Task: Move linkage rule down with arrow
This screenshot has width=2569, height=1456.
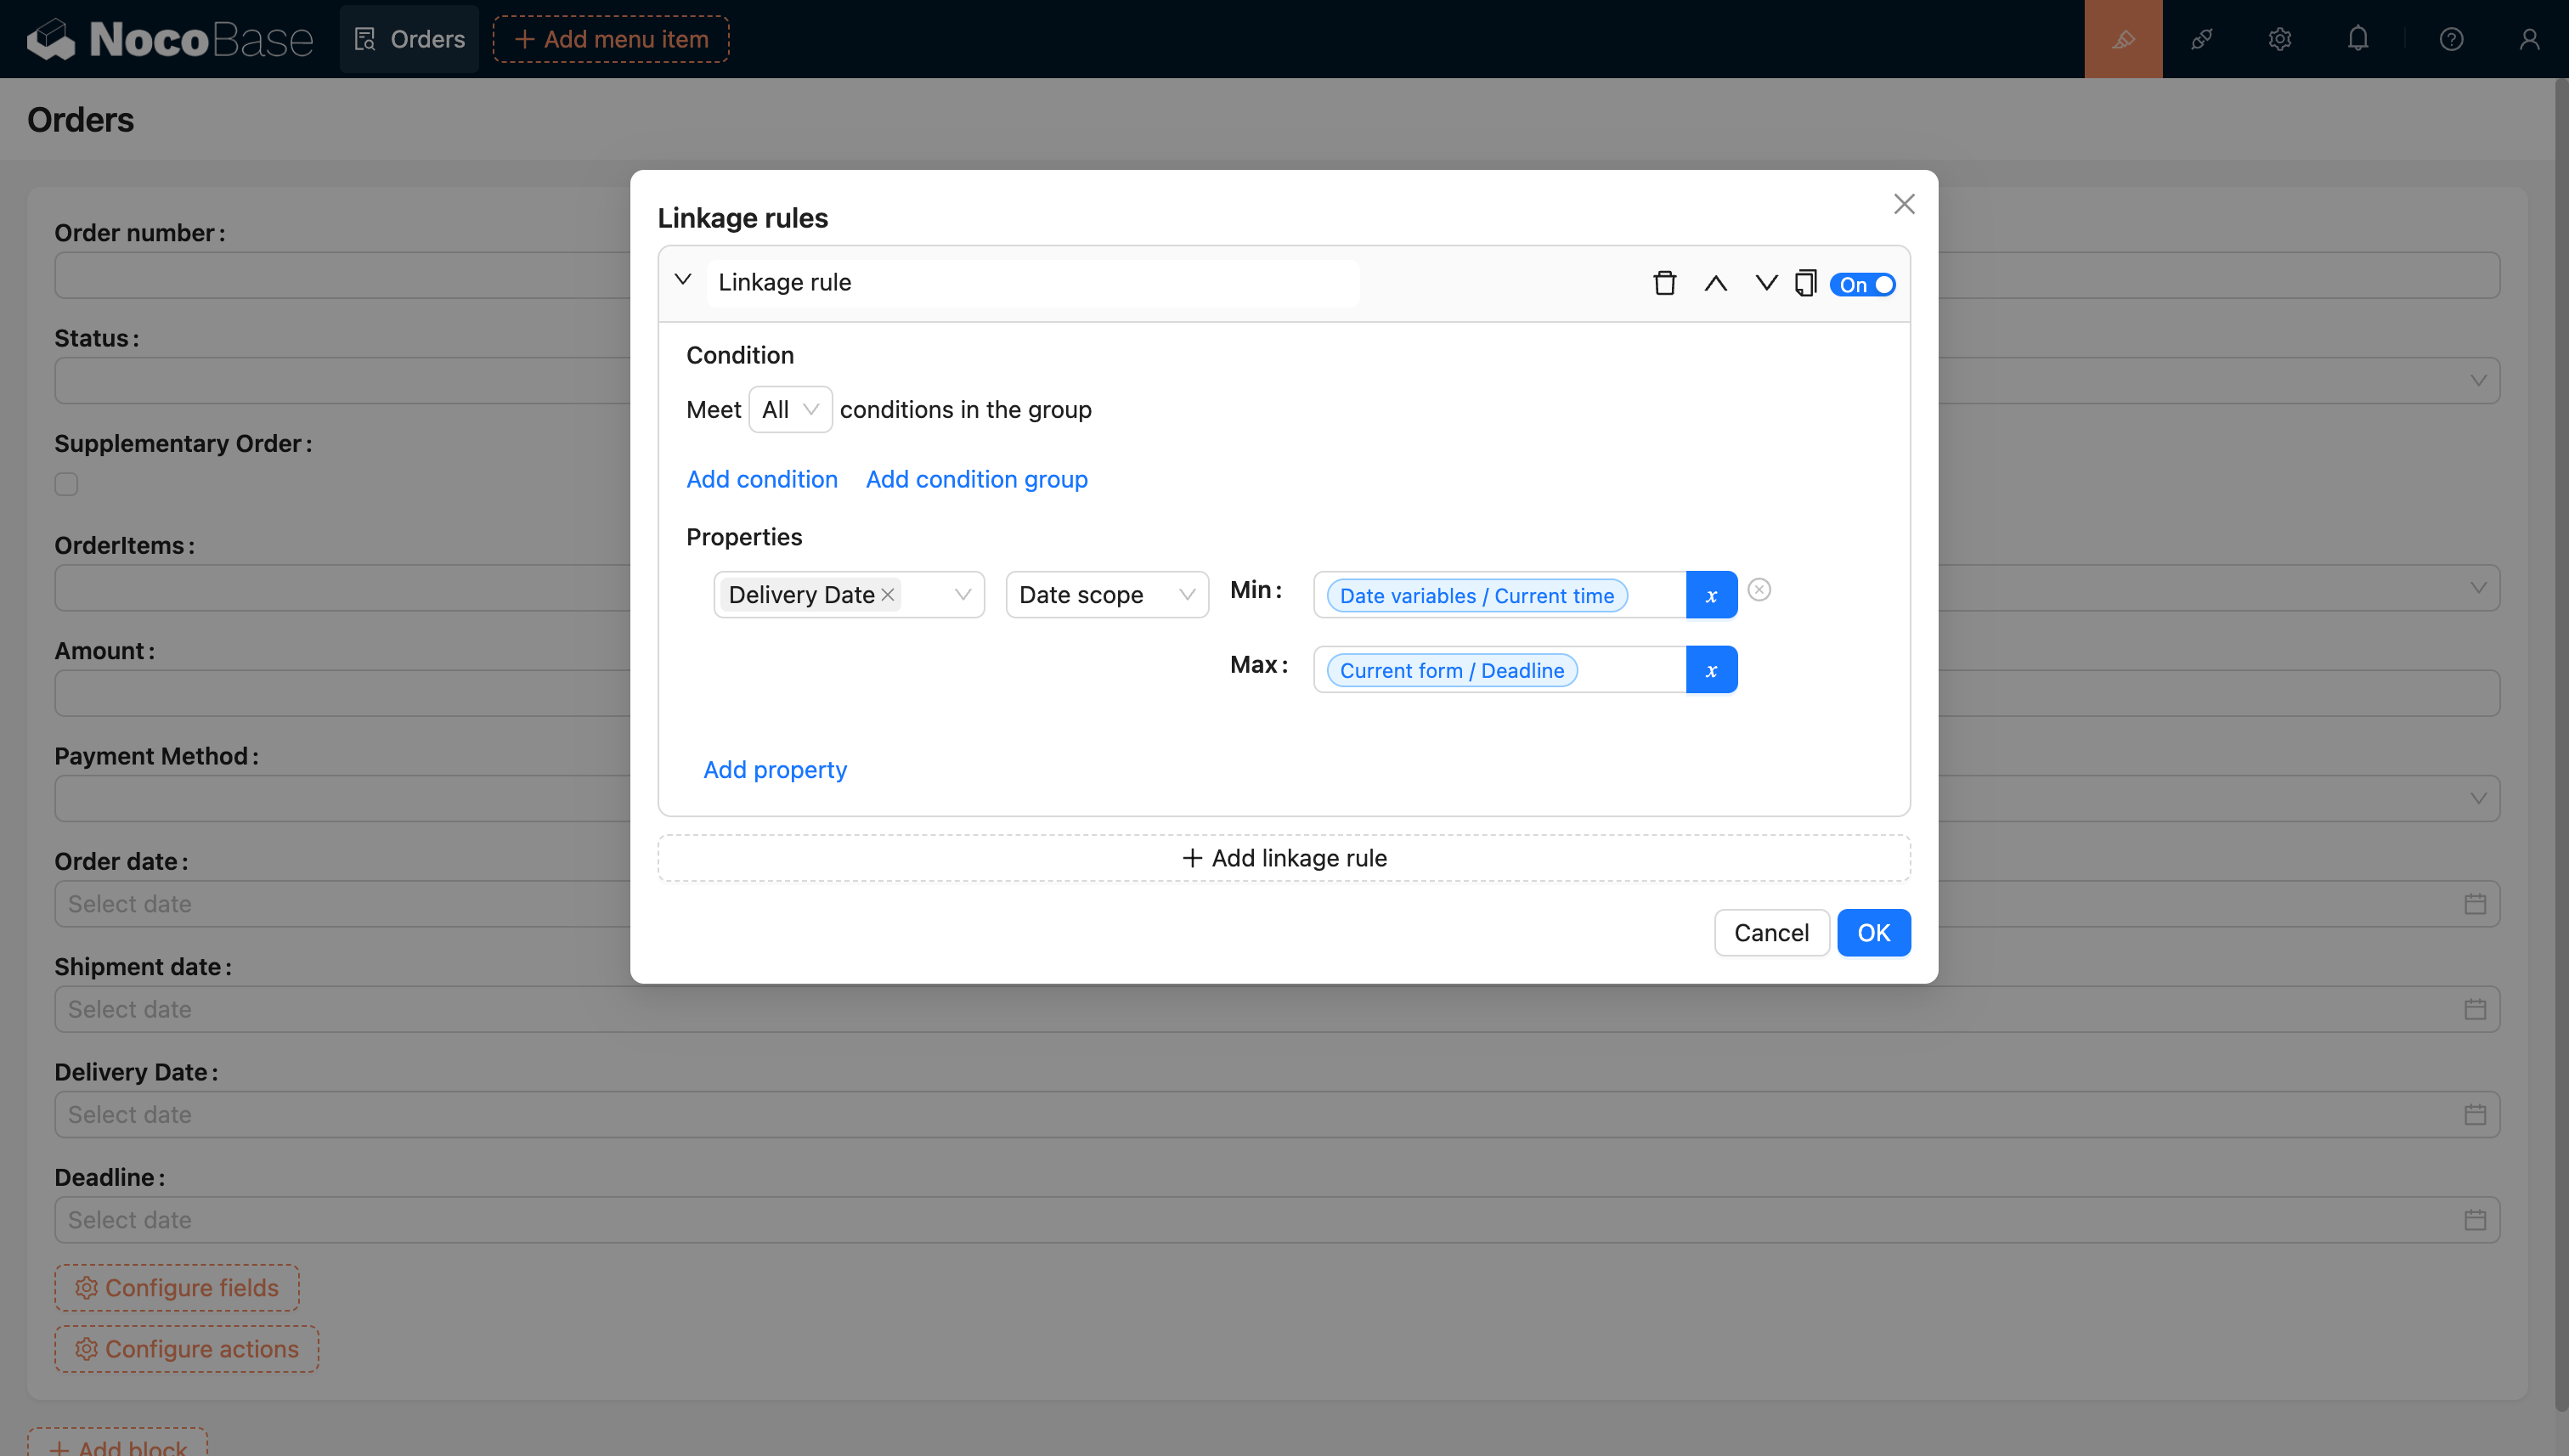Action: [x=1766, y=284]
